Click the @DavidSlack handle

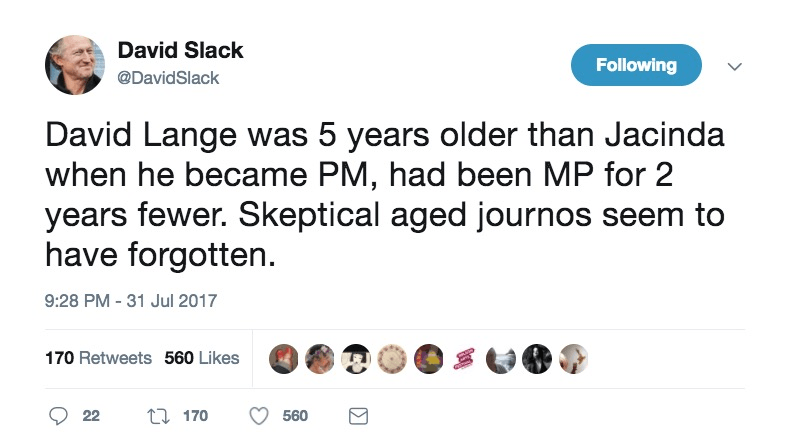[x=169, y=77]
